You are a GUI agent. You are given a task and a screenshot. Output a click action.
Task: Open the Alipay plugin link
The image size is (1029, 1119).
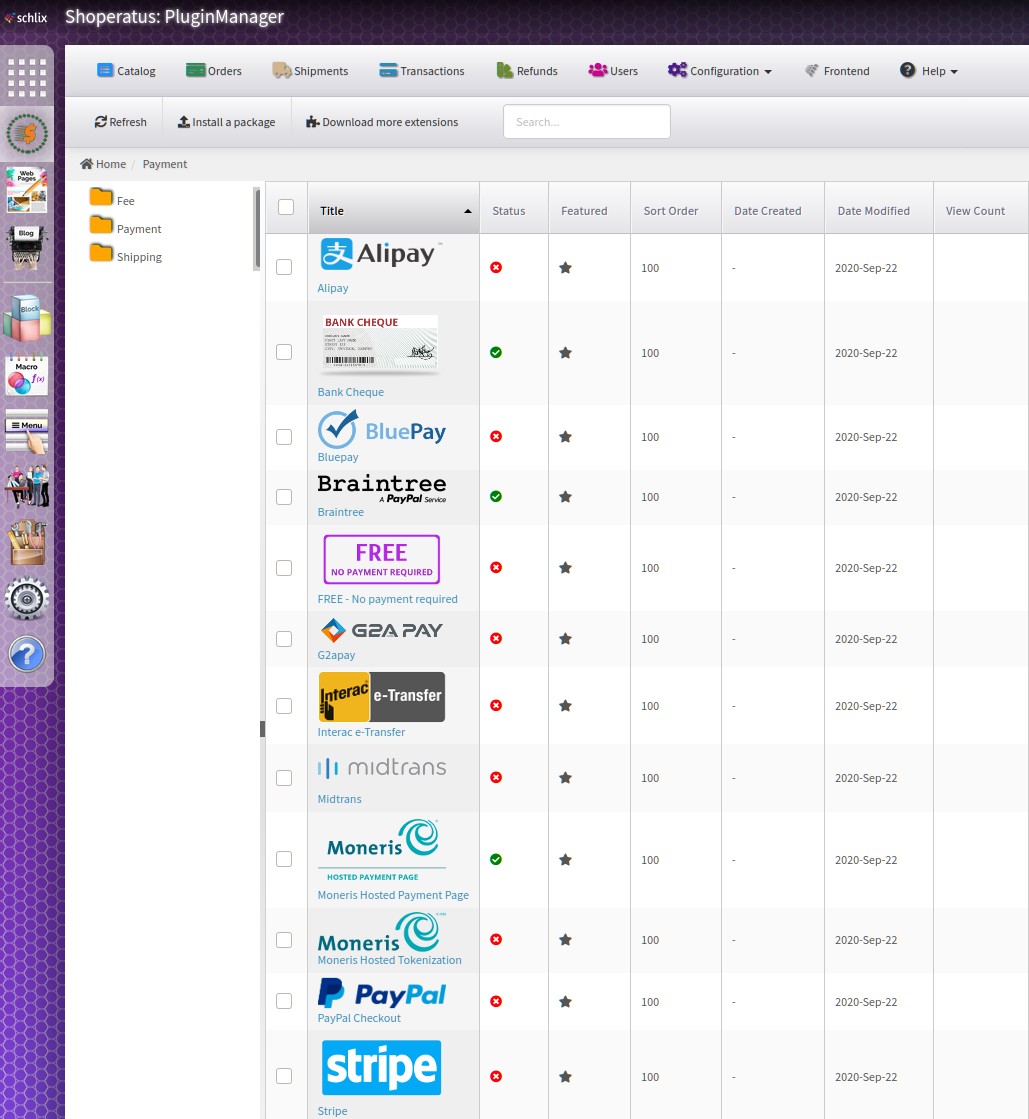(333, 288)
